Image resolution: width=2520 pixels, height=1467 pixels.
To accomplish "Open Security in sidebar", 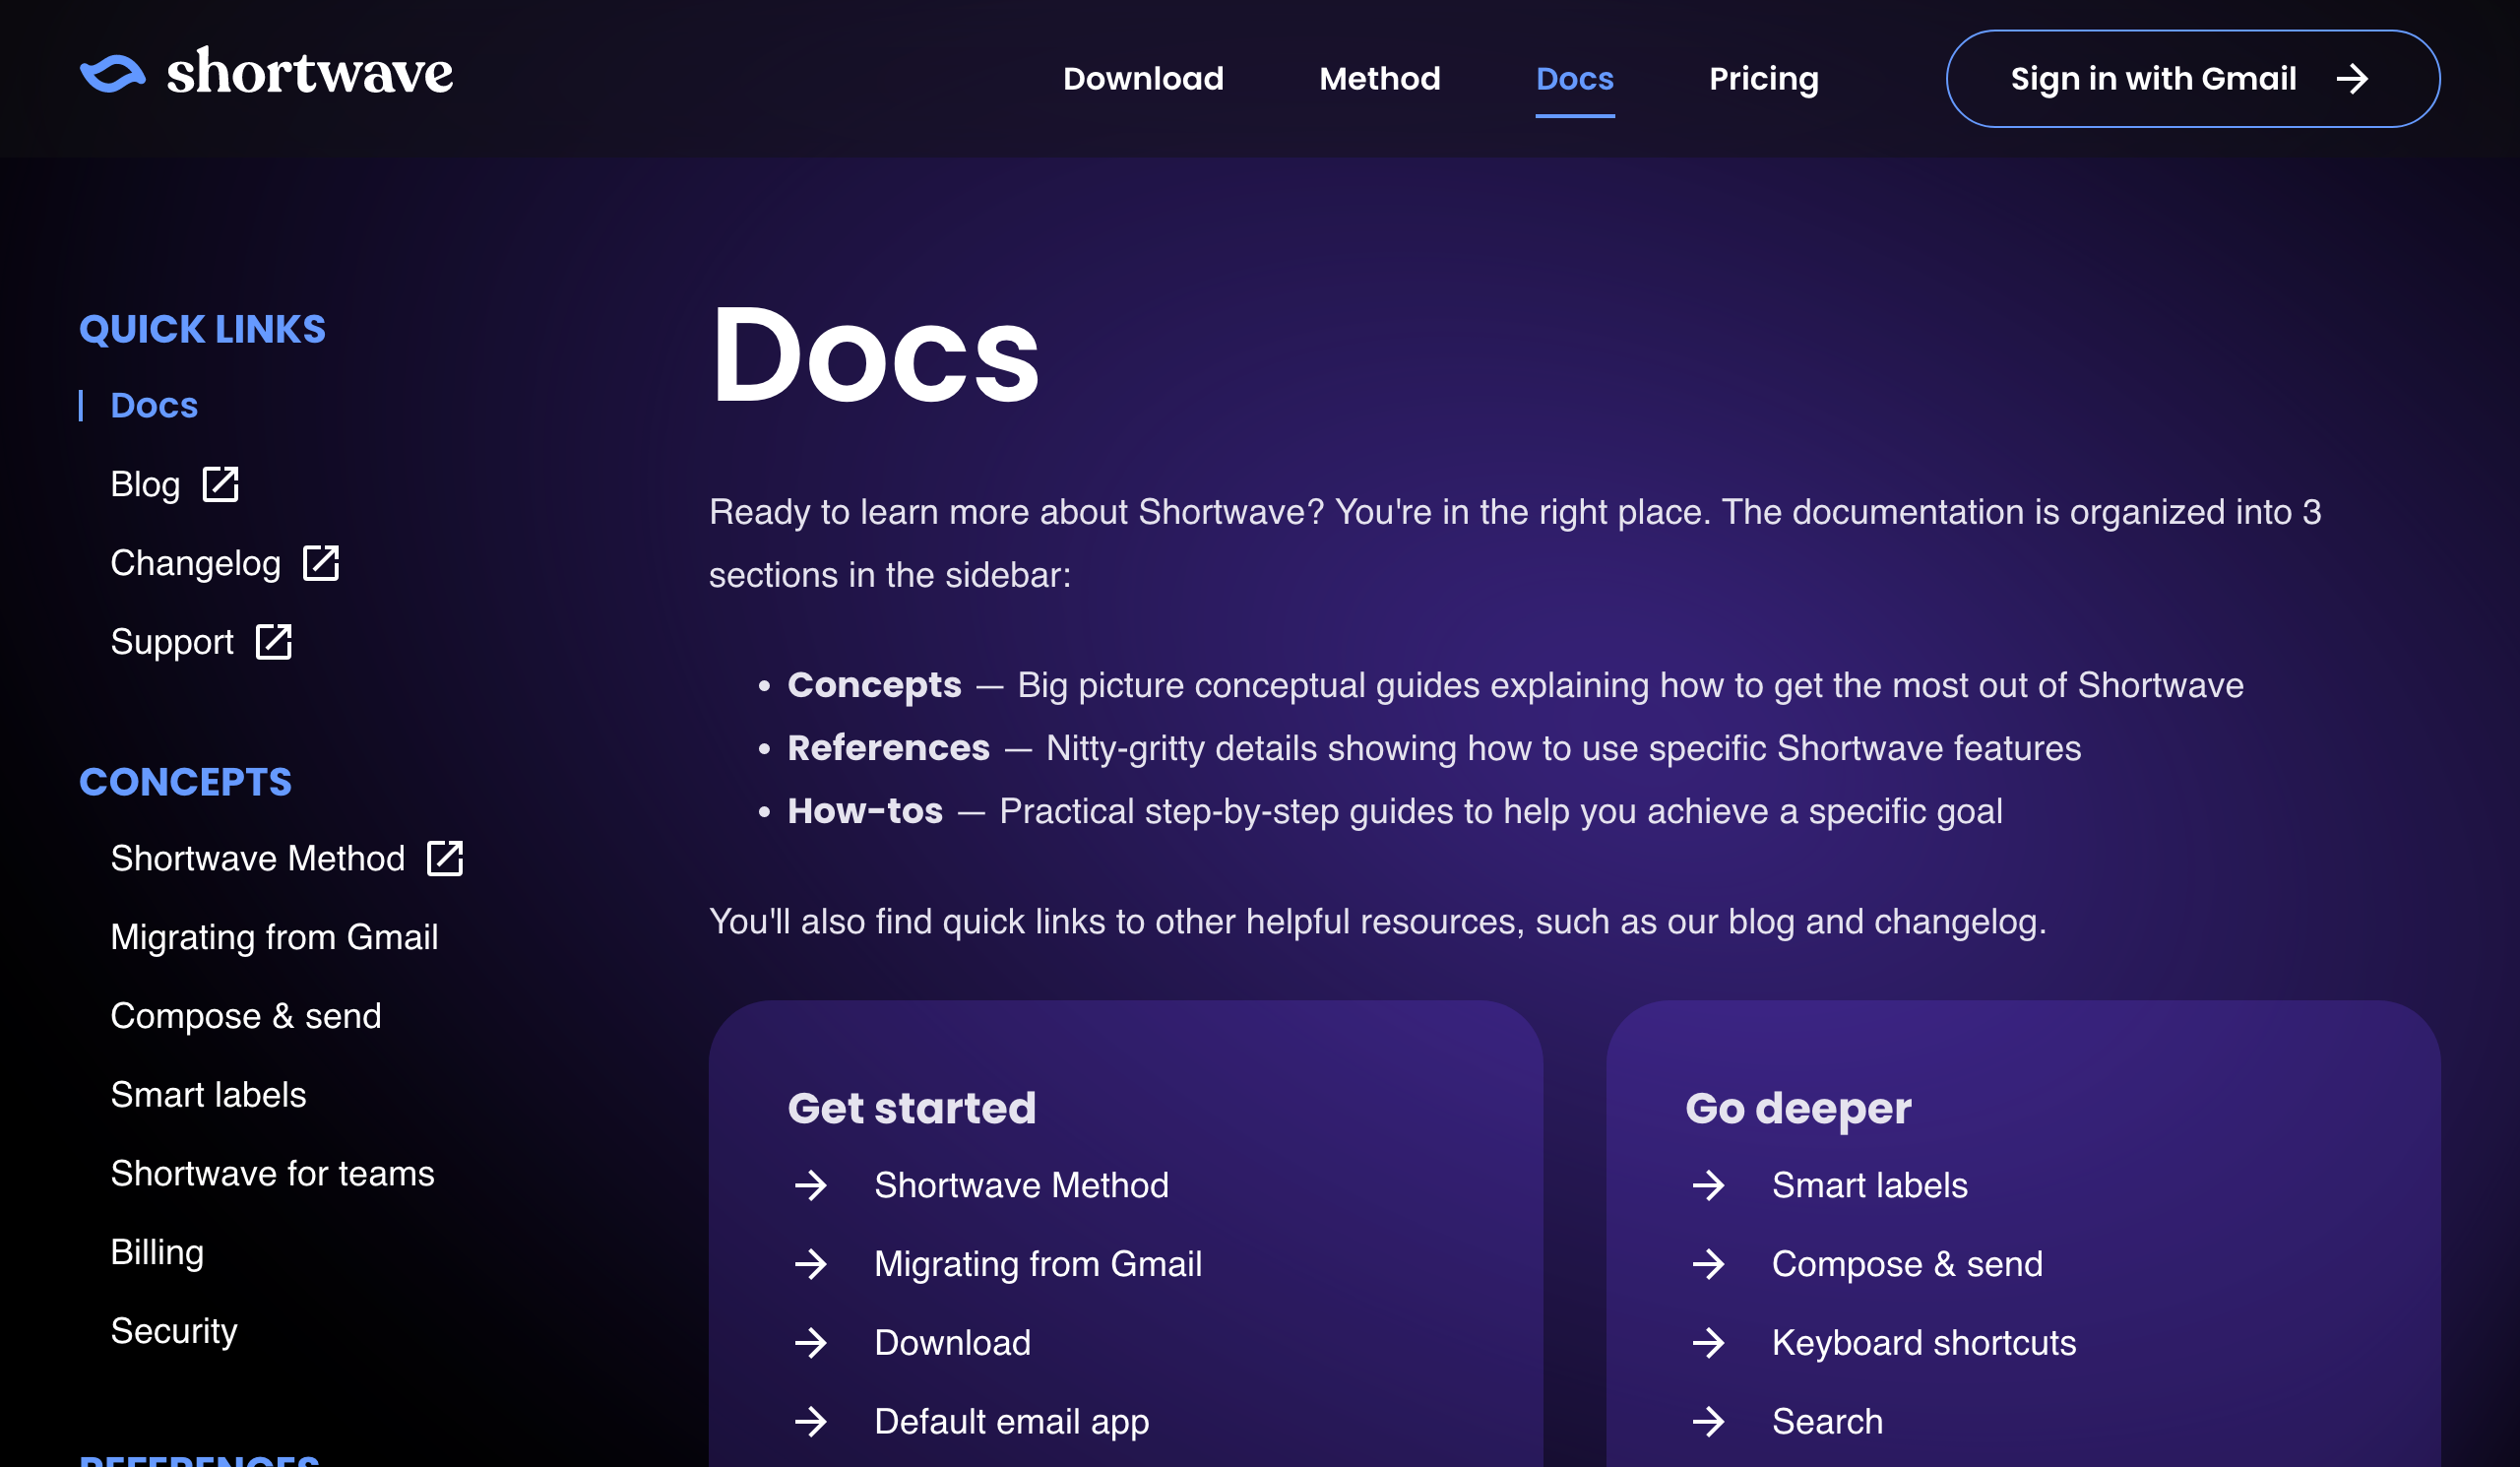I will (174, 1331).
